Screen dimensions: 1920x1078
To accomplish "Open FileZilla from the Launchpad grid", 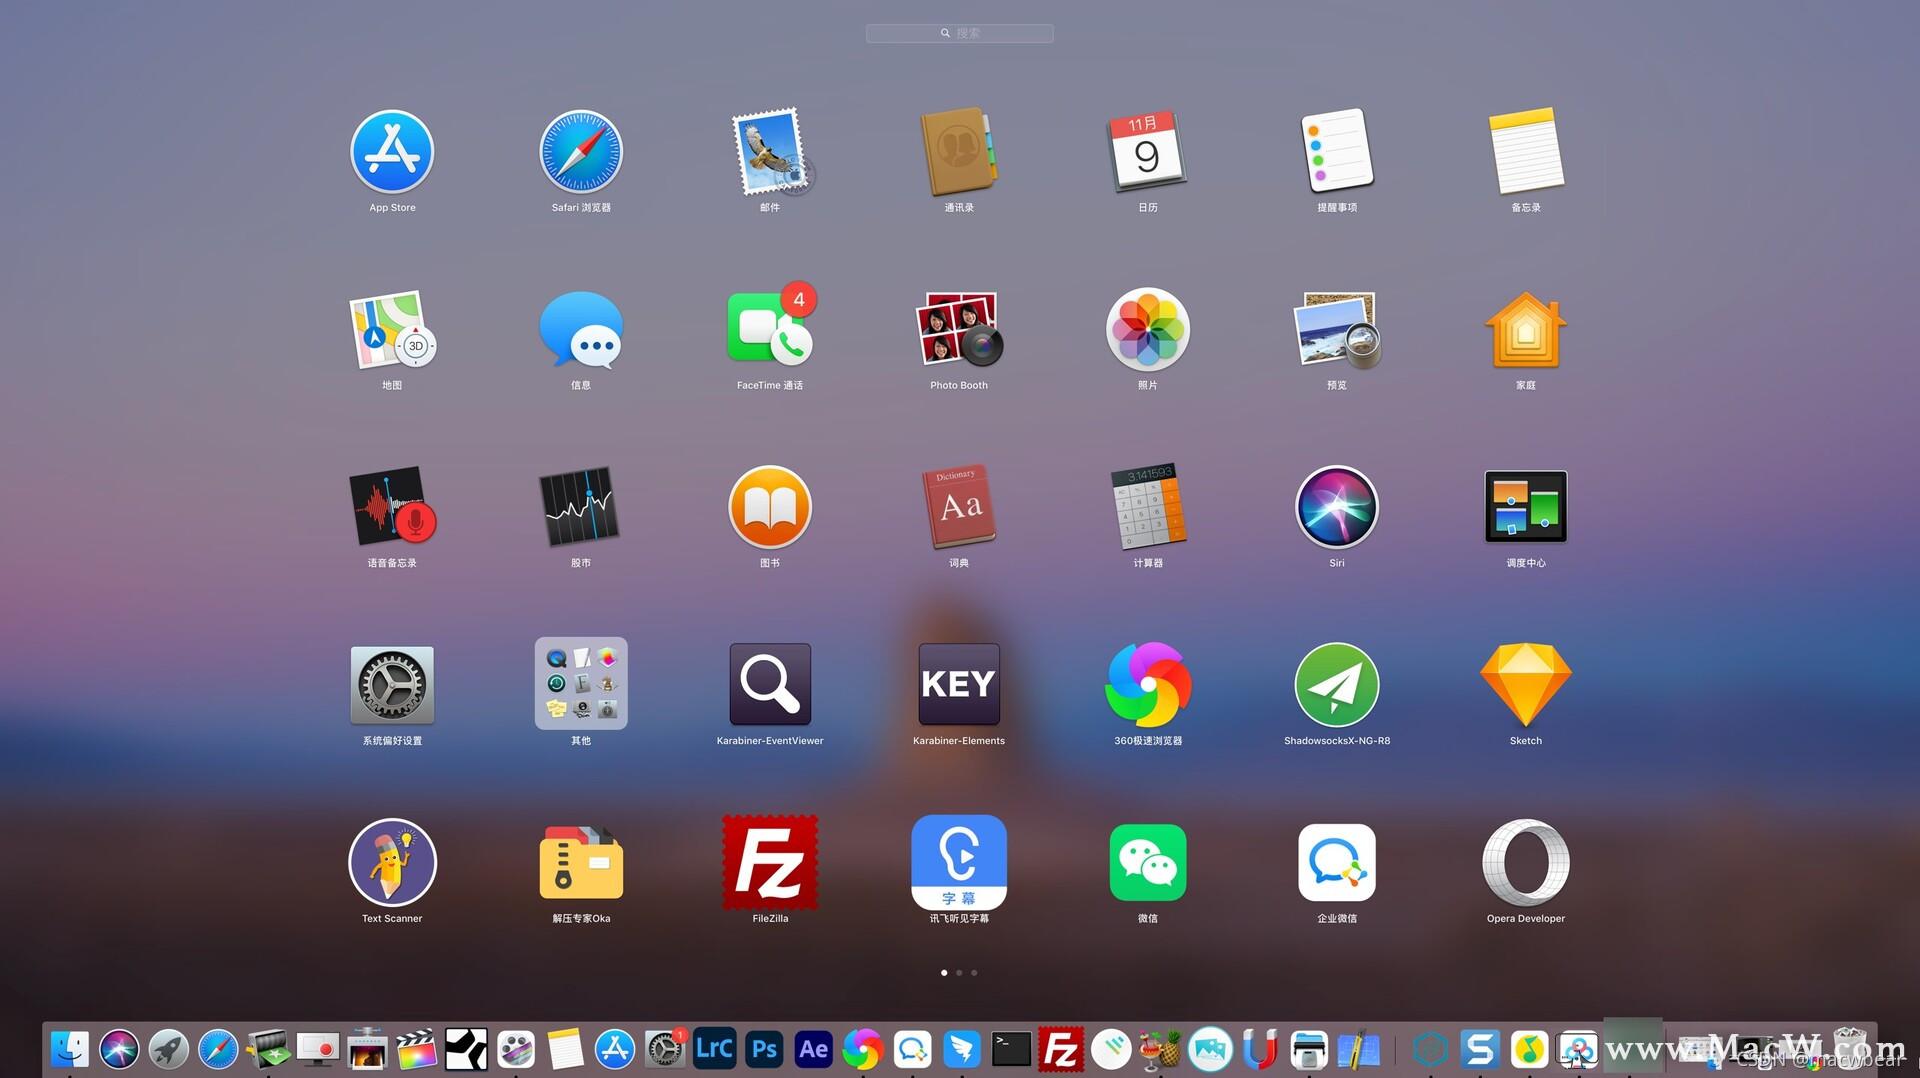I will pos(770,862).
